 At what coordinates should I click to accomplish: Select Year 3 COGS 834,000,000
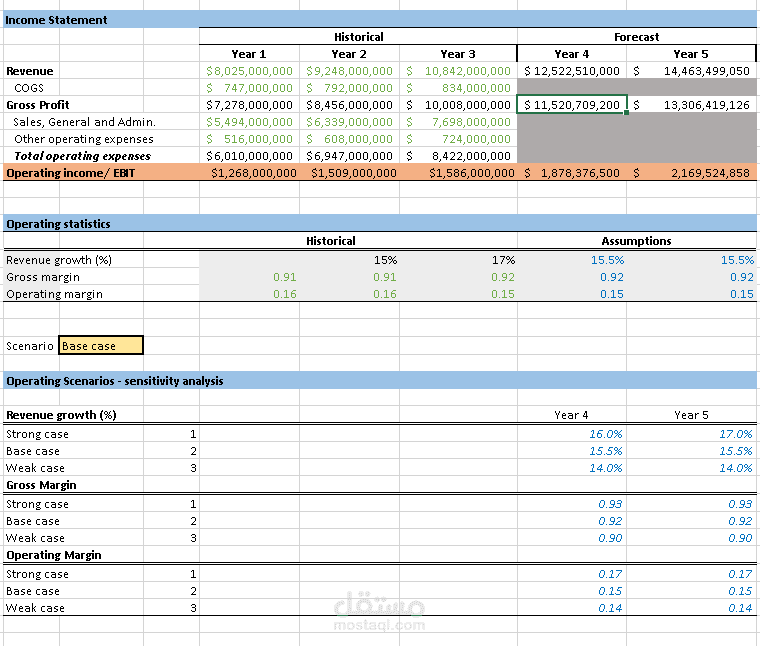click(459, 88)
